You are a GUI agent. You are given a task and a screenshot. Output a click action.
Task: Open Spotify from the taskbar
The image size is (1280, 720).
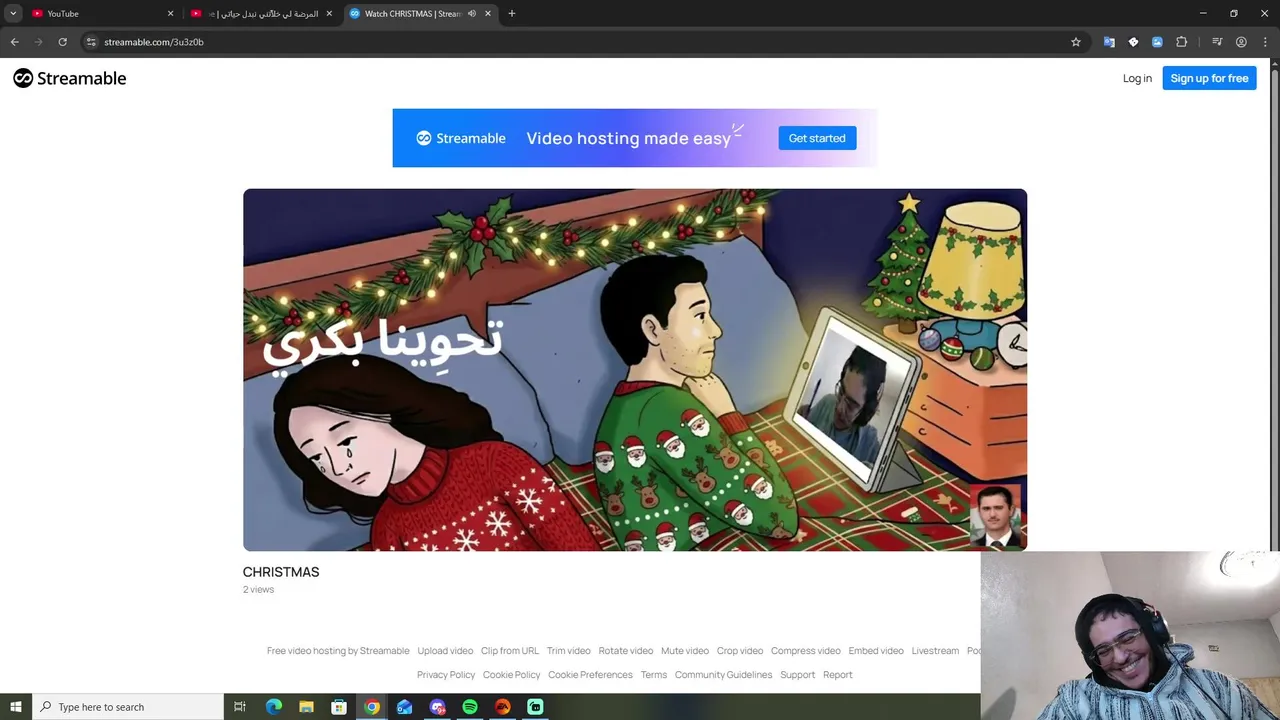[x=470, y=707]
